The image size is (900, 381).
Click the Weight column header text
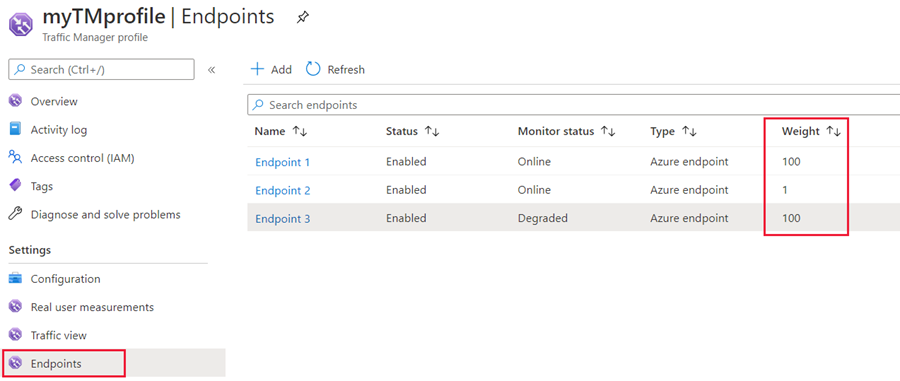(x=801, y=131)
